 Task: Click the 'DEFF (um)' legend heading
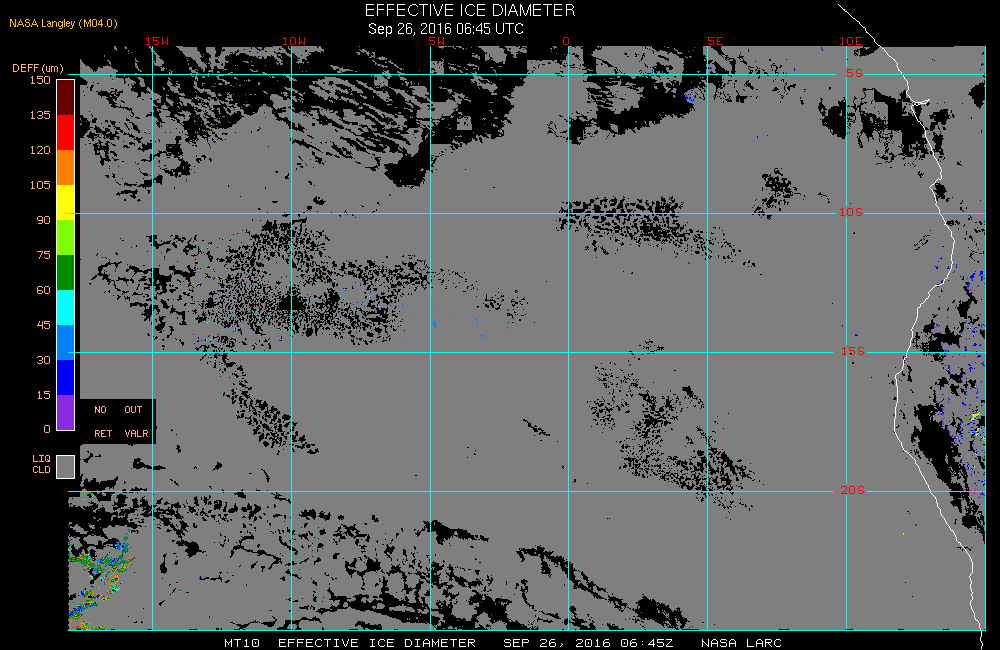point(38,68)
